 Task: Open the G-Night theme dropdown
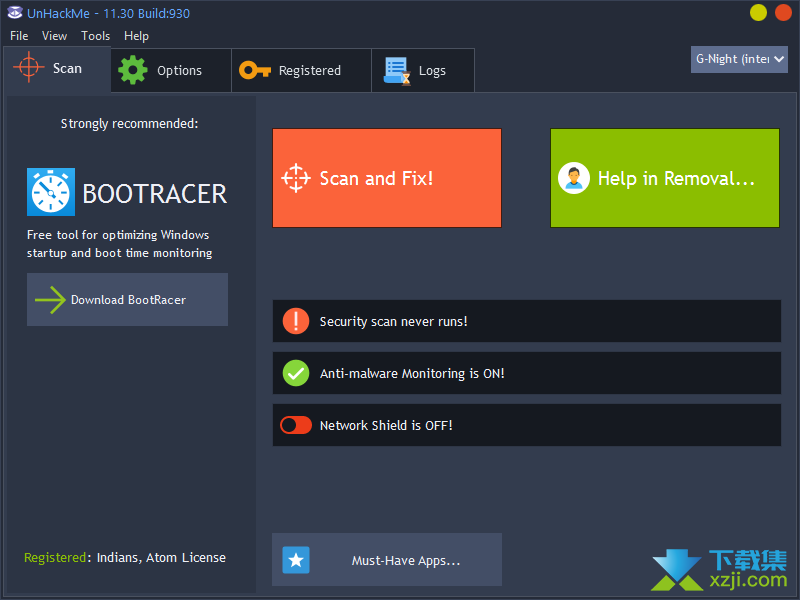pos(739,59)
